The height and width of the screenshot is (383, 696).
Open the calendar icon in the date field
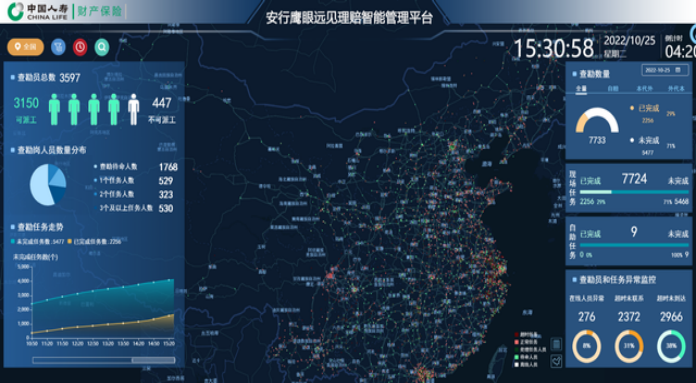pos(678,70)
